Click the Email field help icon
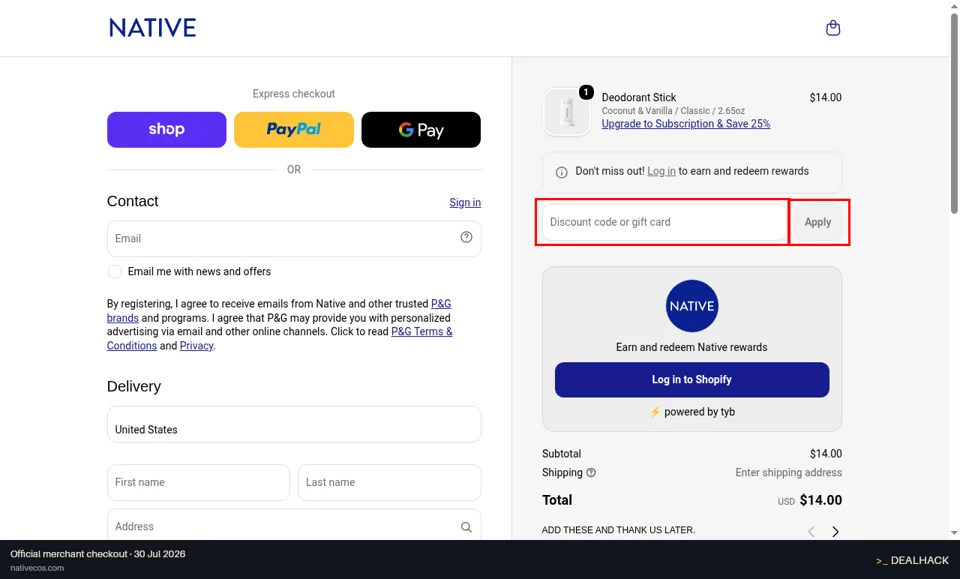 (467, 237)
